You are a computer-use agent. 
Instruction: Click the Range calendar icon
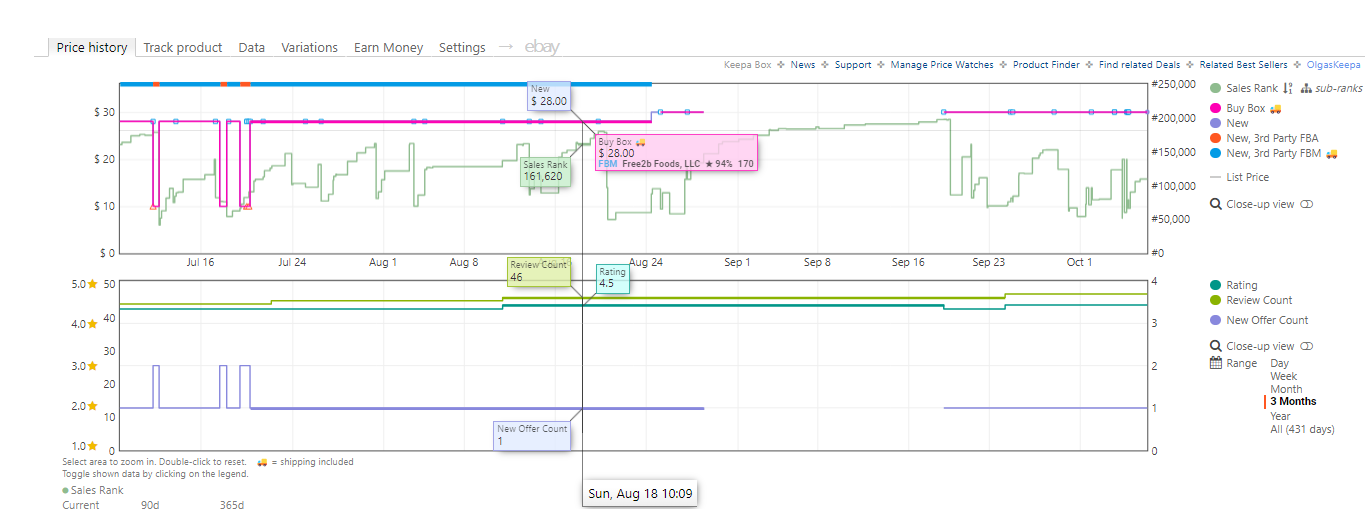pos(1215,363)
